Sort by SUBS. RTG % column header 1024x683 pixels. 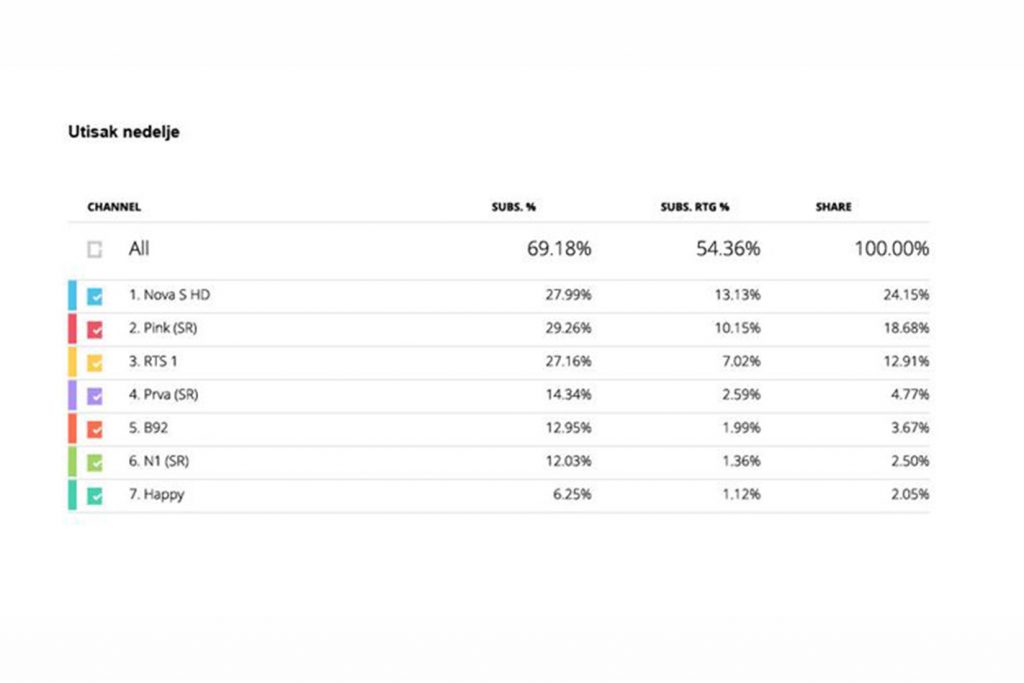coord(693,207)
